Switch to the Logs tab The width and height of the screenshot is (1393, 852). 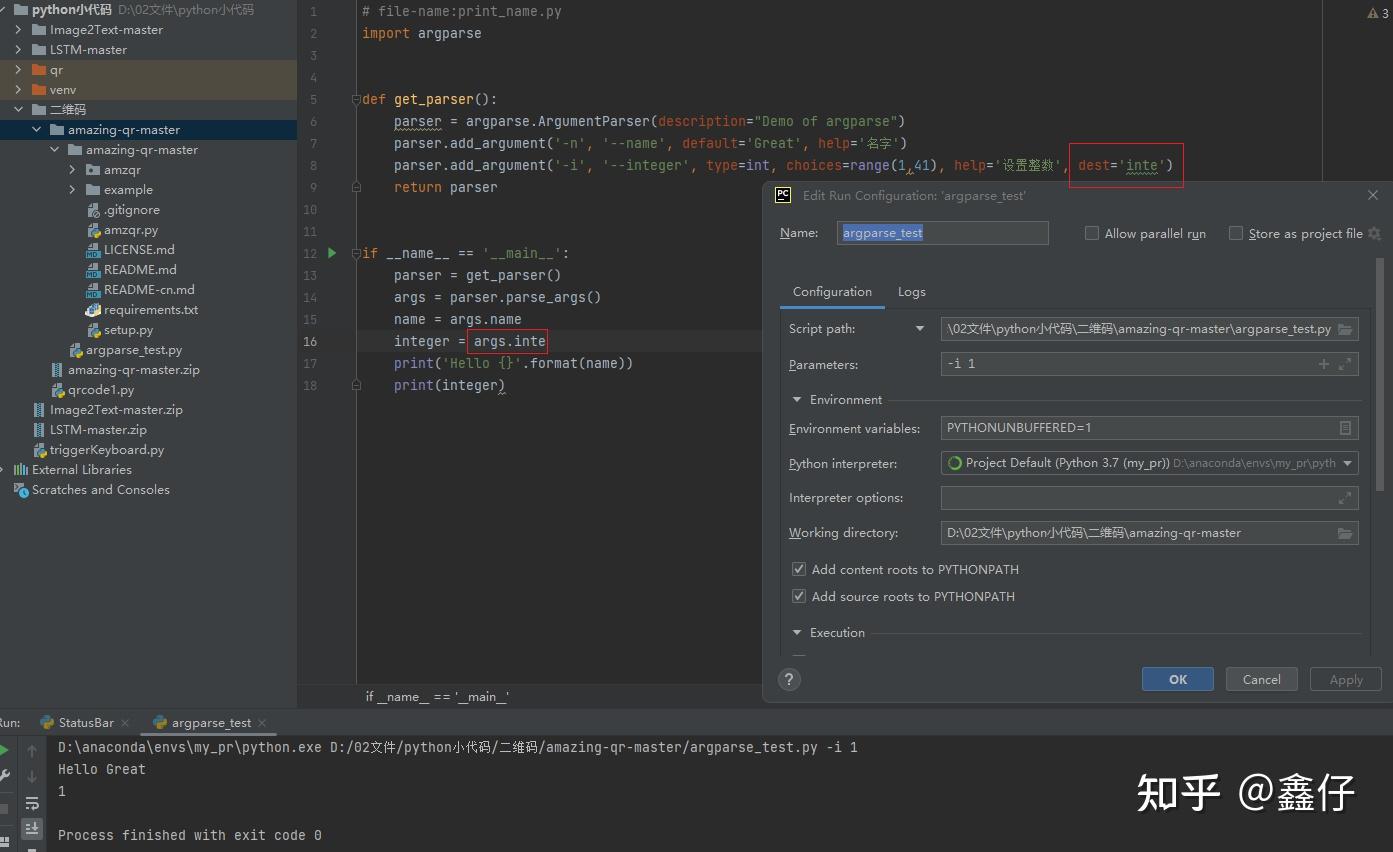(911, 292)
